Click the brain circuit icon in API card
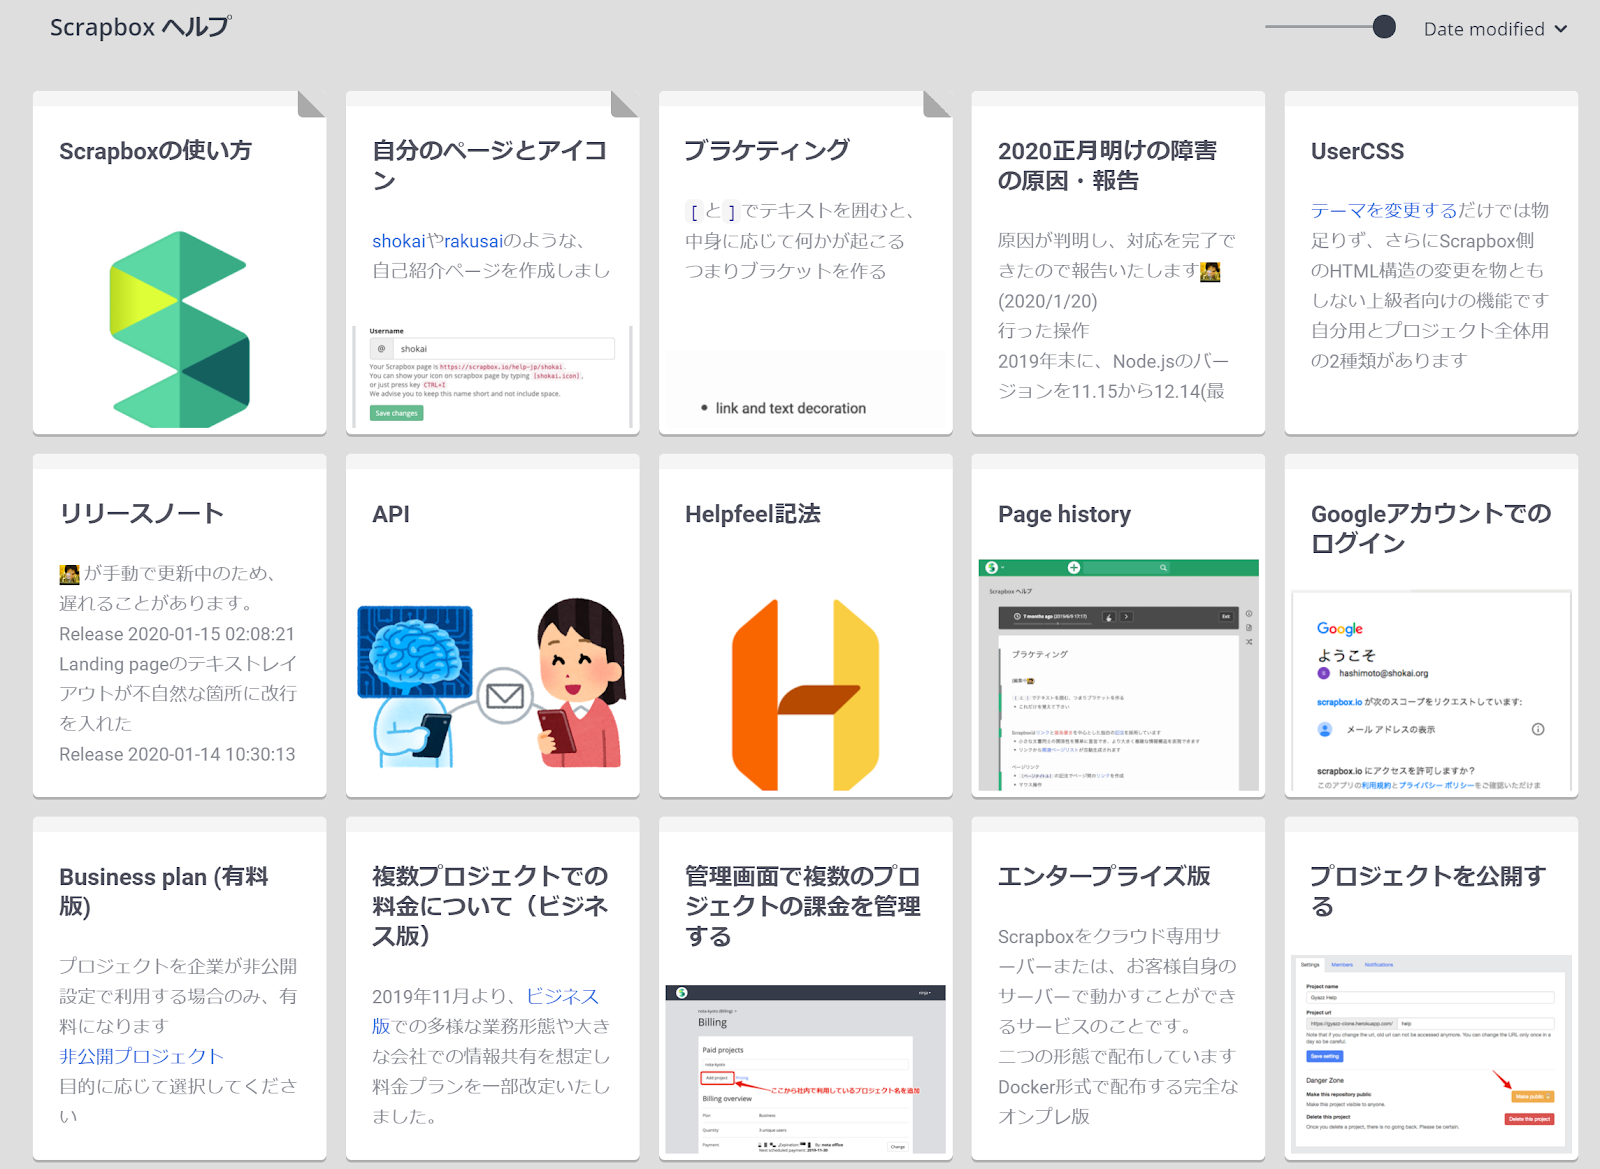1600x1169 pixels. coord(415,652)
